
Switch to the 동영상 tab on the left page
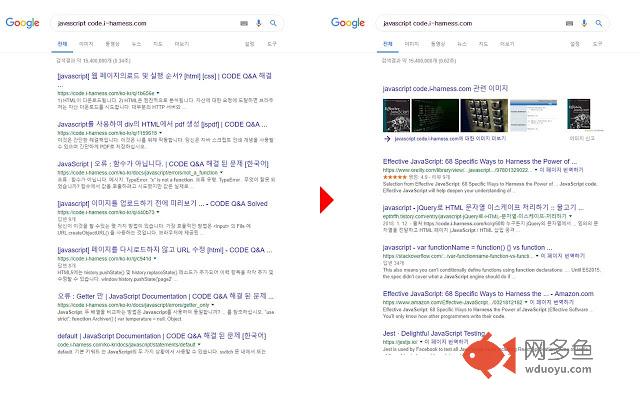pyautogui.click(x=112, y=44)
